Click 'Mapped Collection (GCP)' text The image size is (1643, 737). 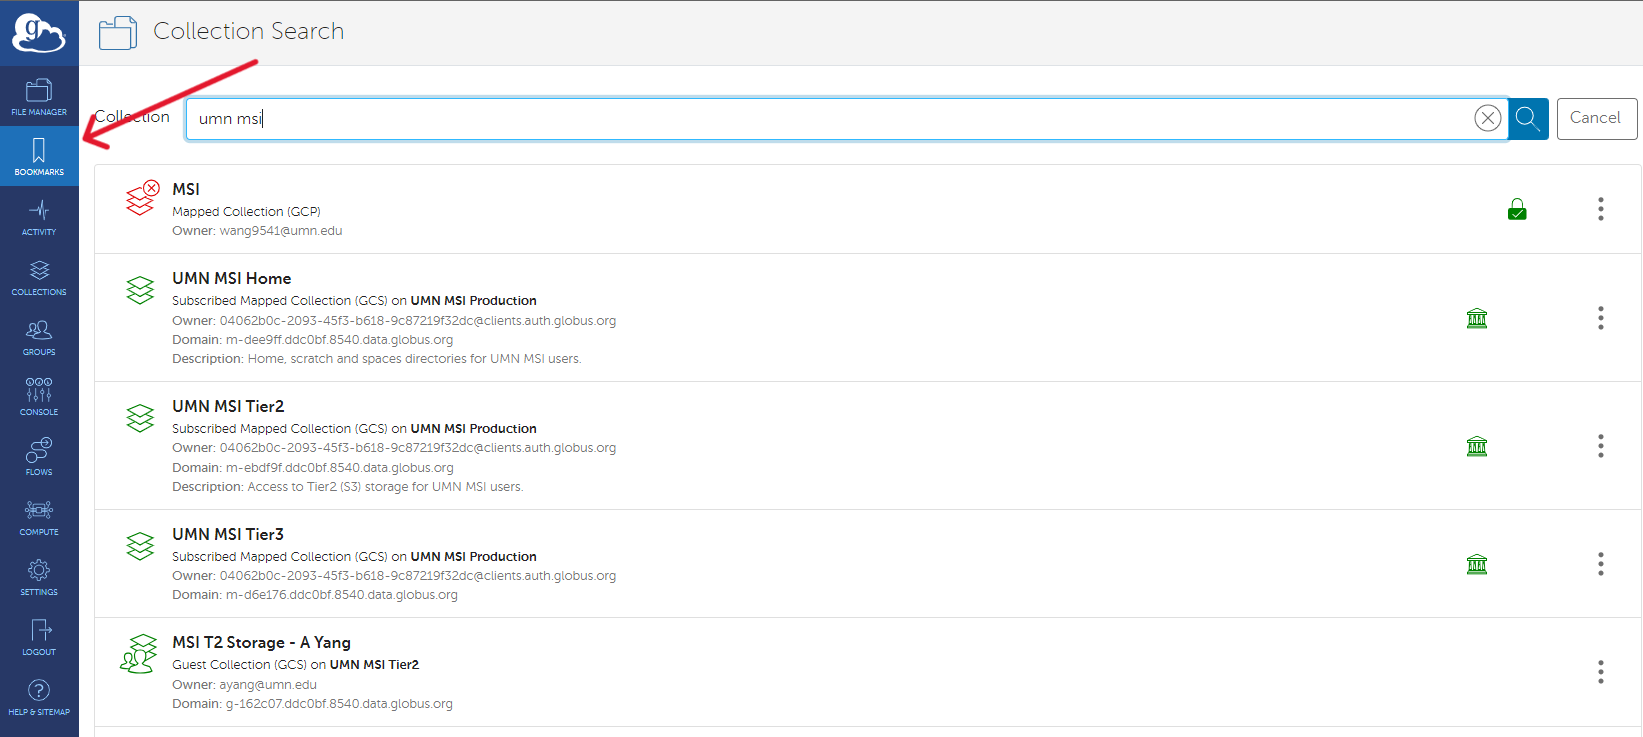(246, 212)
